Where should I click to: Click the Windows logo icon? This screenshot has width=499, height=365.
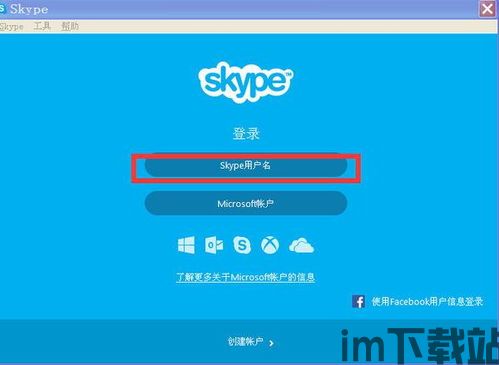pos(186,245)
